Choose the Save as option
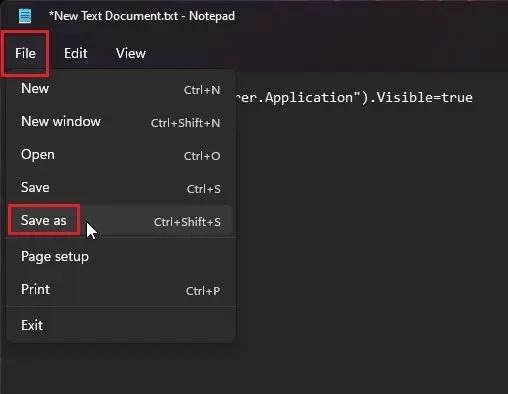 point(121,221)
